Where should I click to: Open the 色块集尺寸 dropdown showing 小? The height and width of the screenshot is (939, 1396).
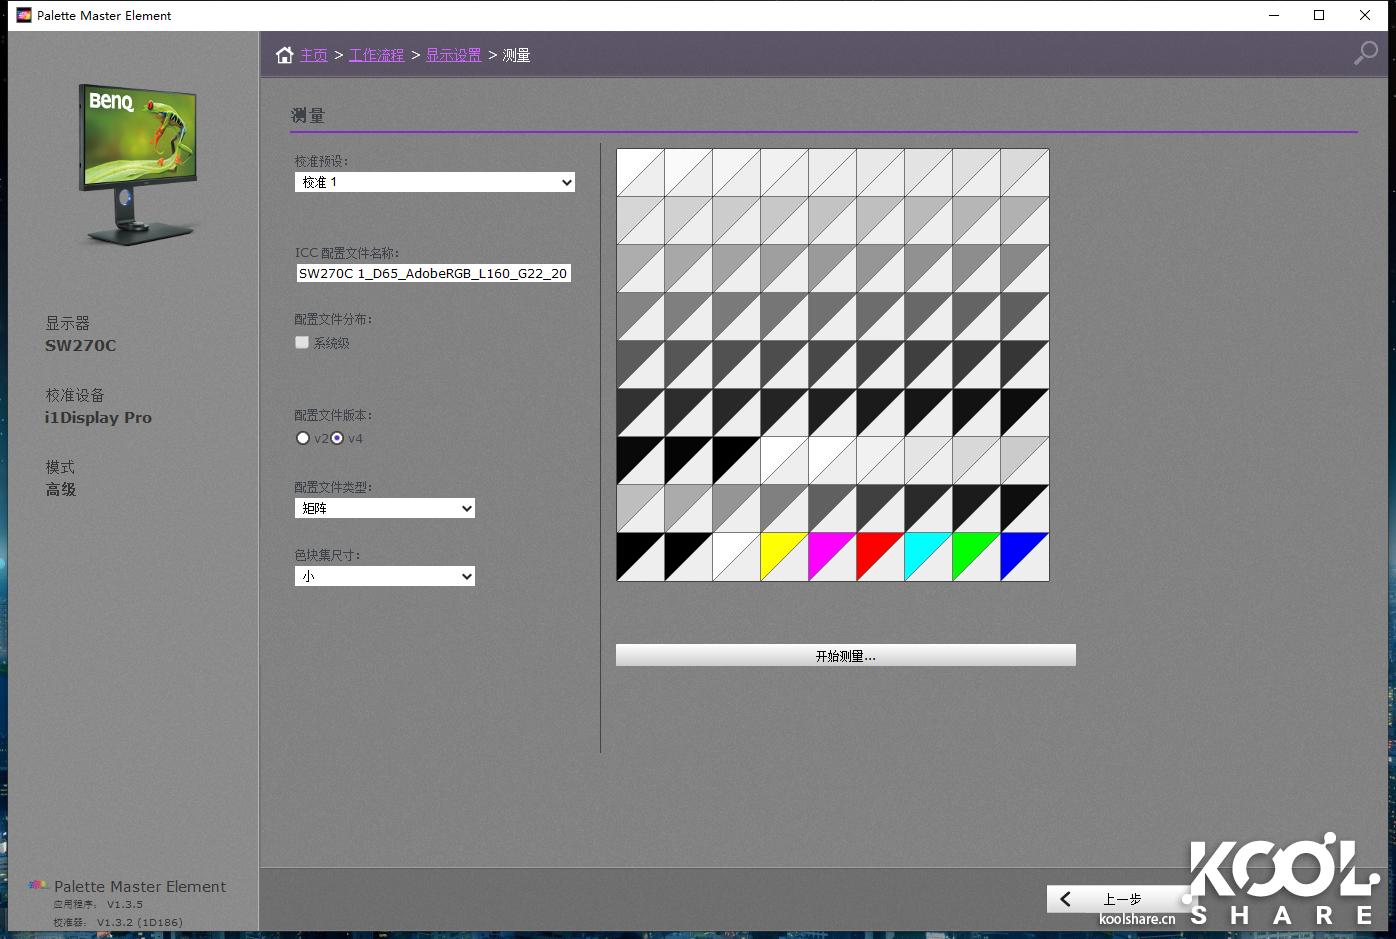click(x=385, y=576)
